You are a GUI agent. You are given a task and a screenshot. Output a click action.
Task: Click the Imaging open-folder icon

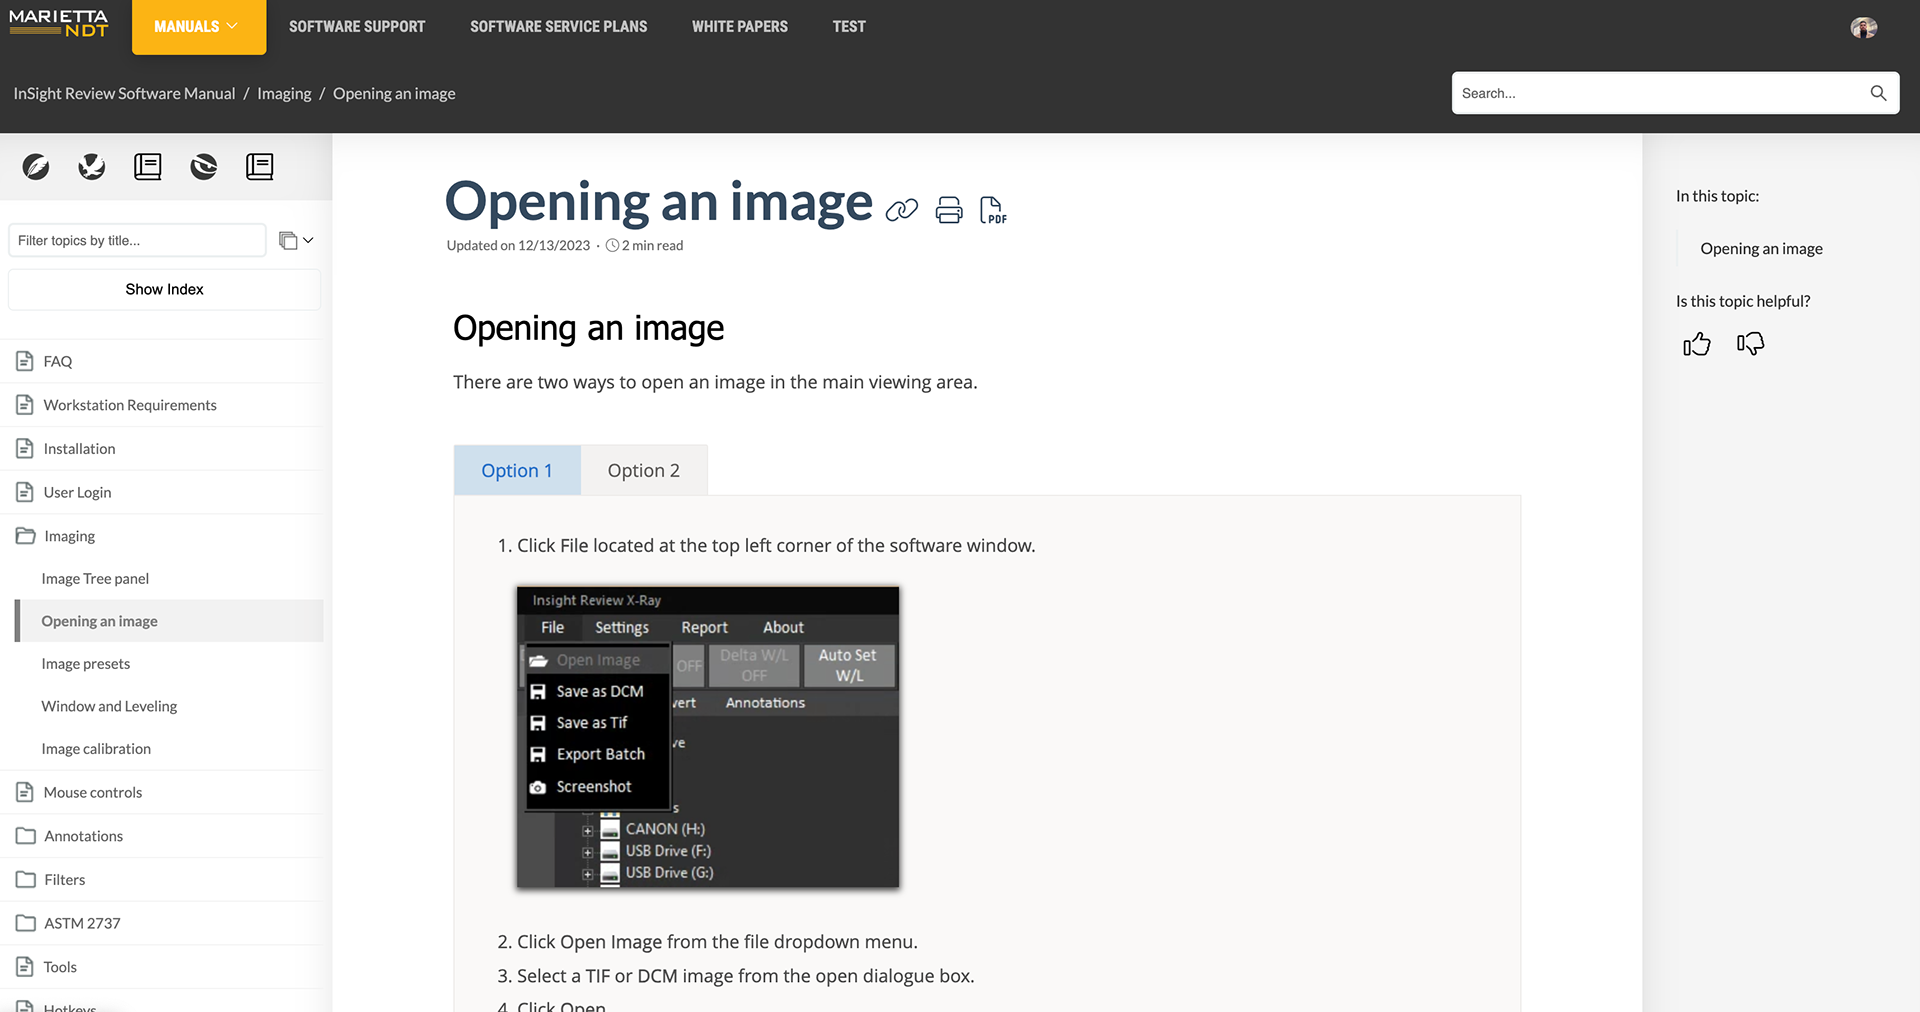click(26, 536)
